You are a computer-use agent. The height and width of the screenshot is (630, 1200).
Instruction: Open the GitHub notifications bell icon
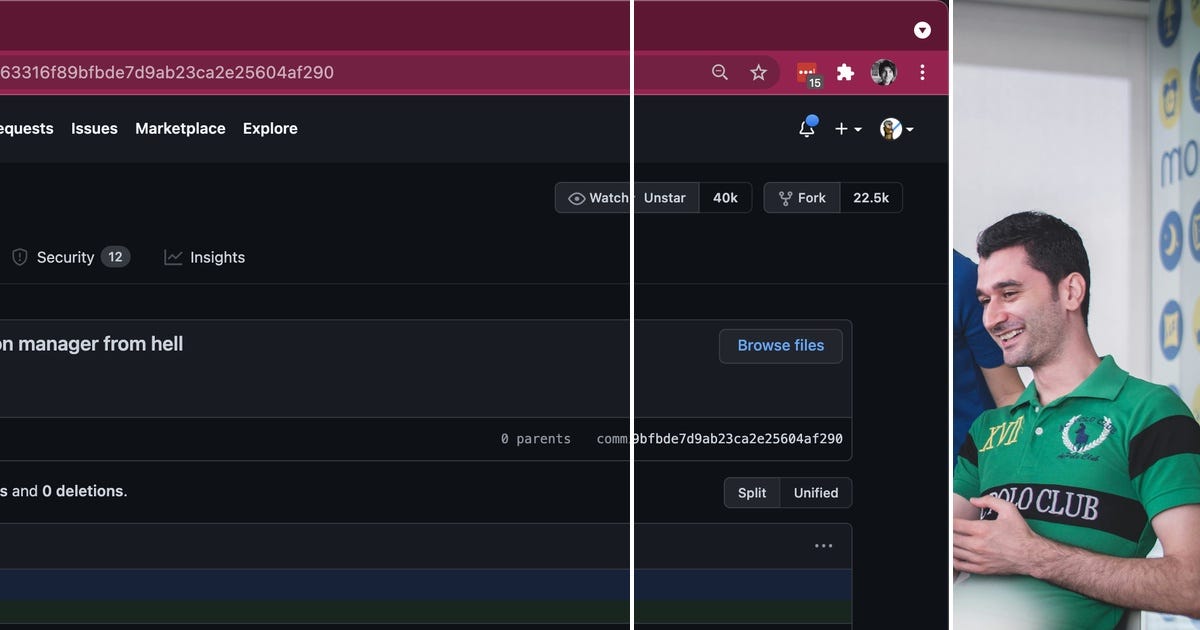(806, 128)
